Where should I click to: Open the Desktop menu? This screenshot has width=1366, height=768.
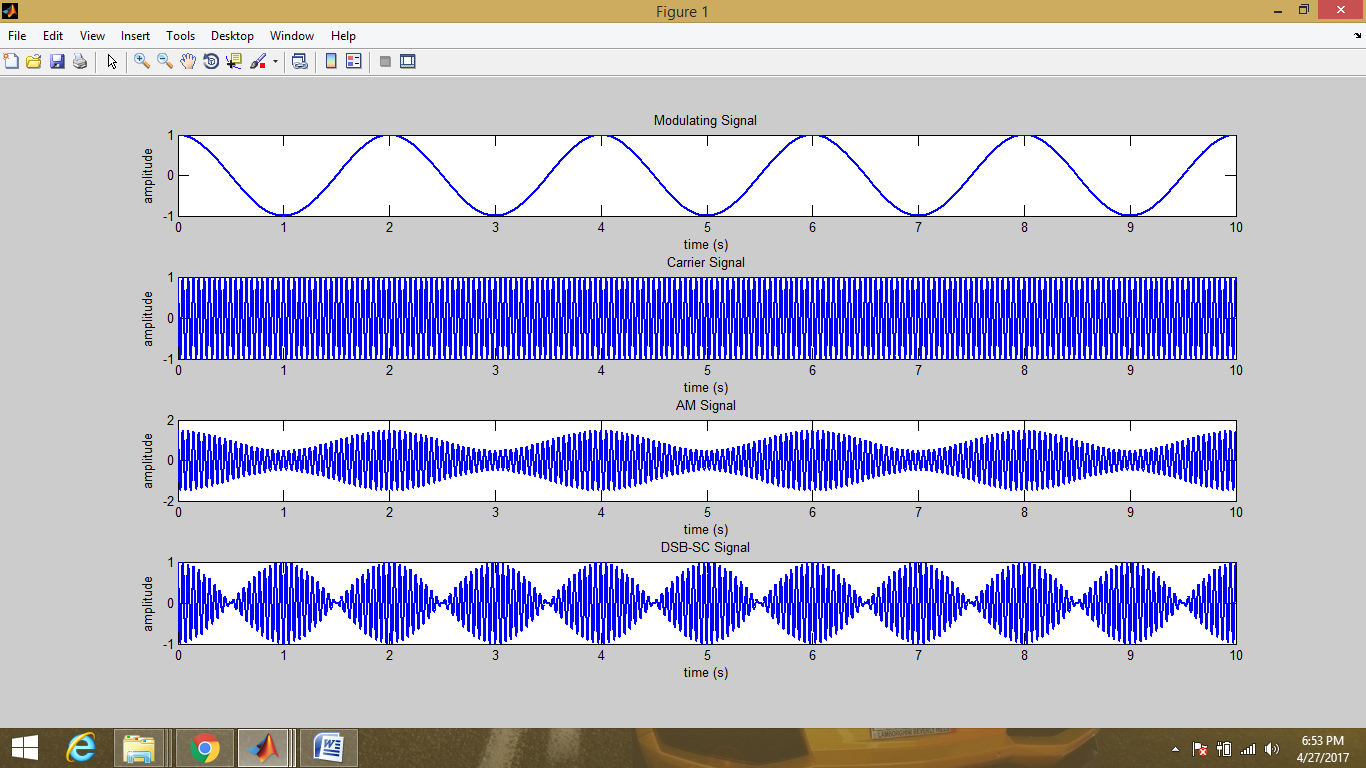click(x=232, y=36)
